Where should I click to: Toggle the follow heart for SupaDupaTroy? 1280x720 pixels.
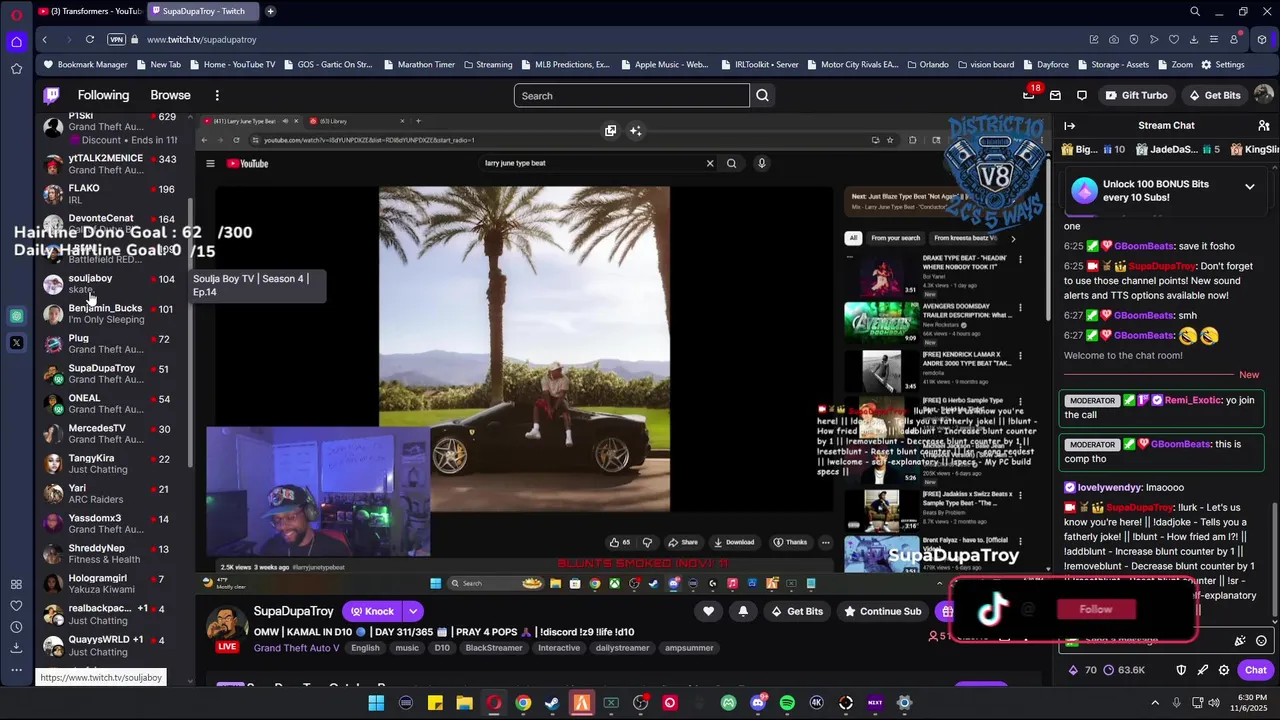coord(709,611)
